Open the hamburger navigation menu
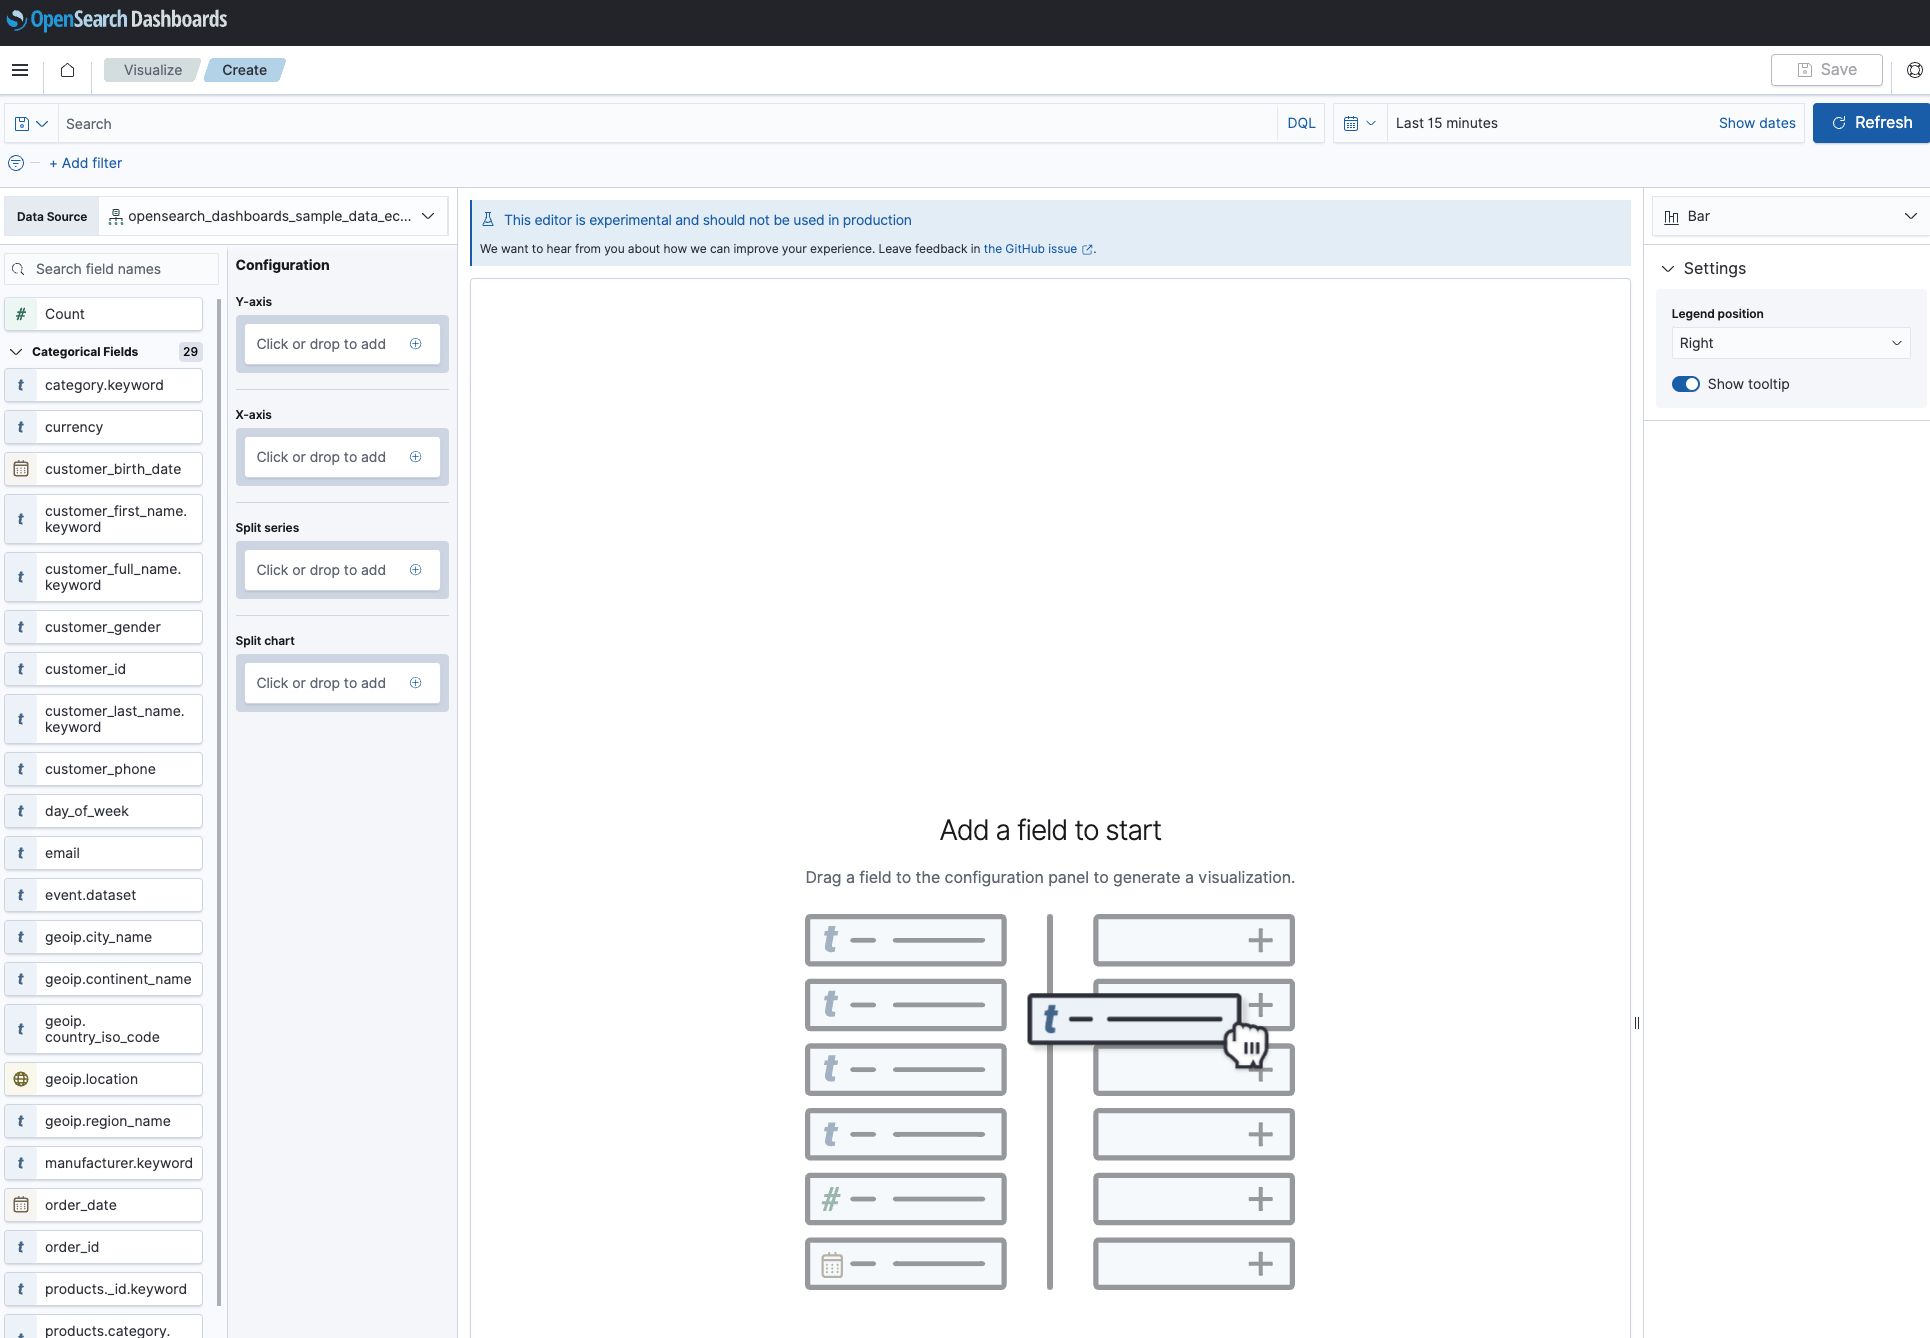The height and width of the screenshot is (1338, 1930). click(20, 70)
